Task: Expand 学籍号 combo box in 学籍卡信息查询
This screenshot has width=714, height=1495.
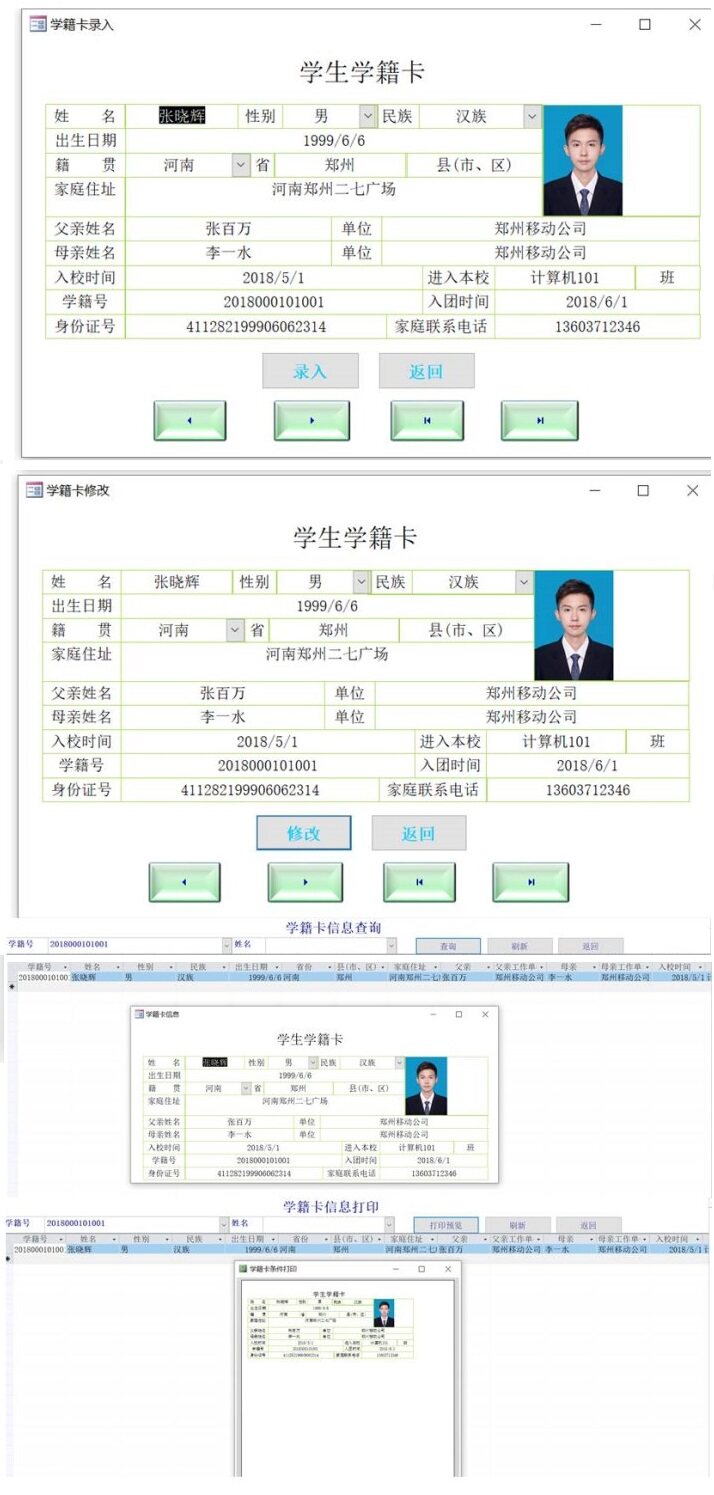Action: coord(225,945)
